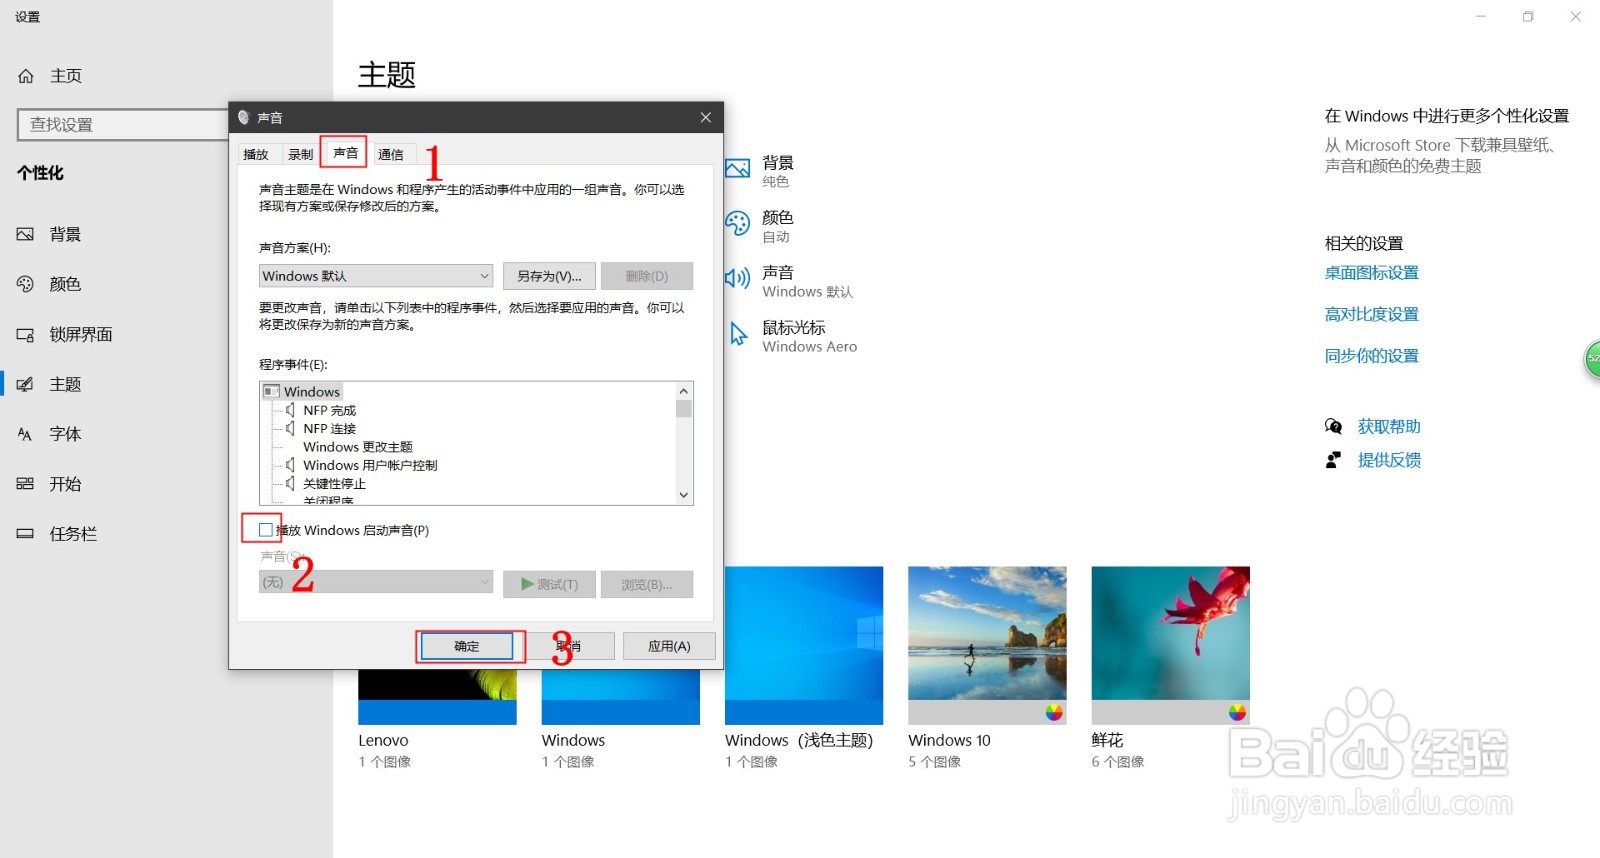This screenshot has height=858, width=1600.
Task: Close the 声音 dialog with X
Action: pyautogui.click(x=706, y=117)
